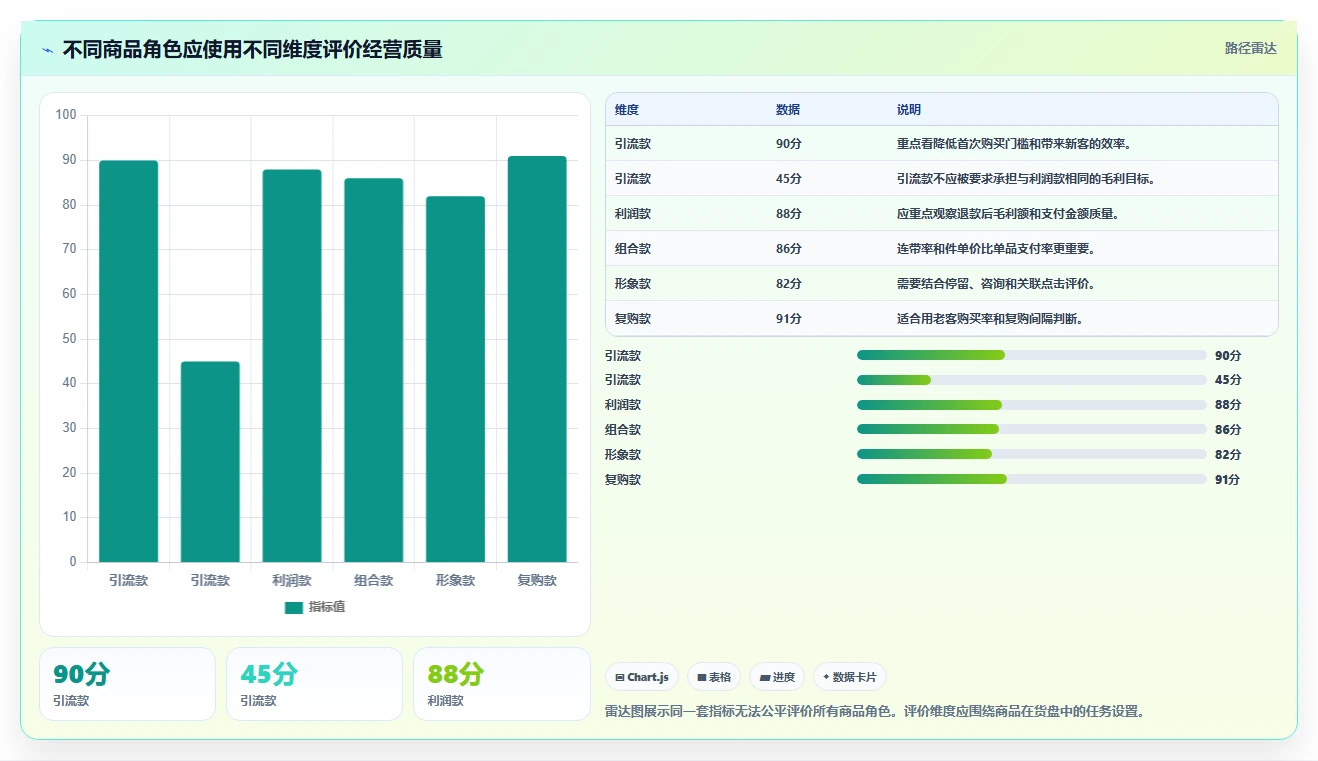Open the 88分 利润款 stat card
This screenshot has height=761, width=1318.
[x=501, y=684]
